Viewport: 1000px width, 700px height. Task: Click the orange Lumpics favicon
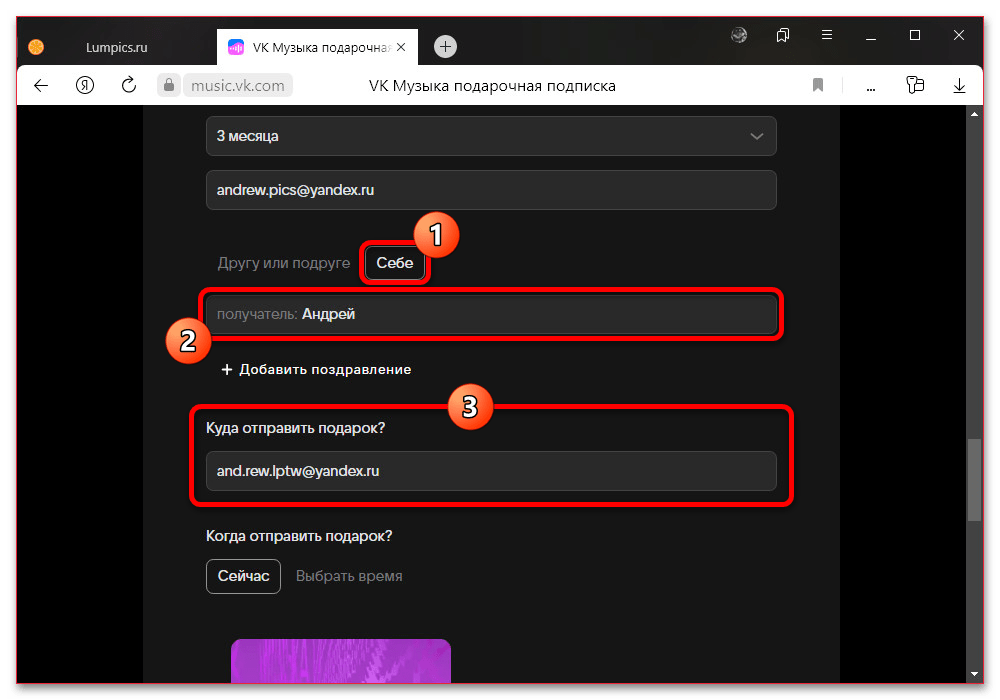36,47
